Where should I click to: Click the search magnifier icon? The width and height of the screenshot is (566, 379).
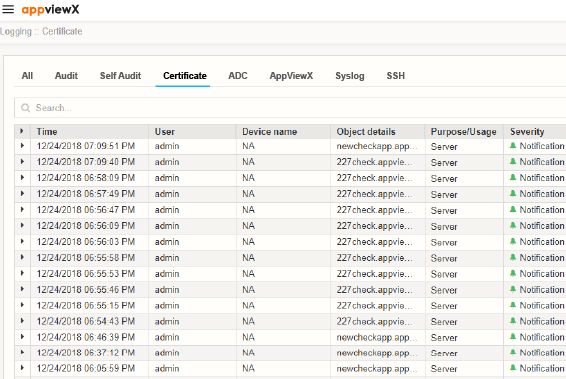point(25,108)
